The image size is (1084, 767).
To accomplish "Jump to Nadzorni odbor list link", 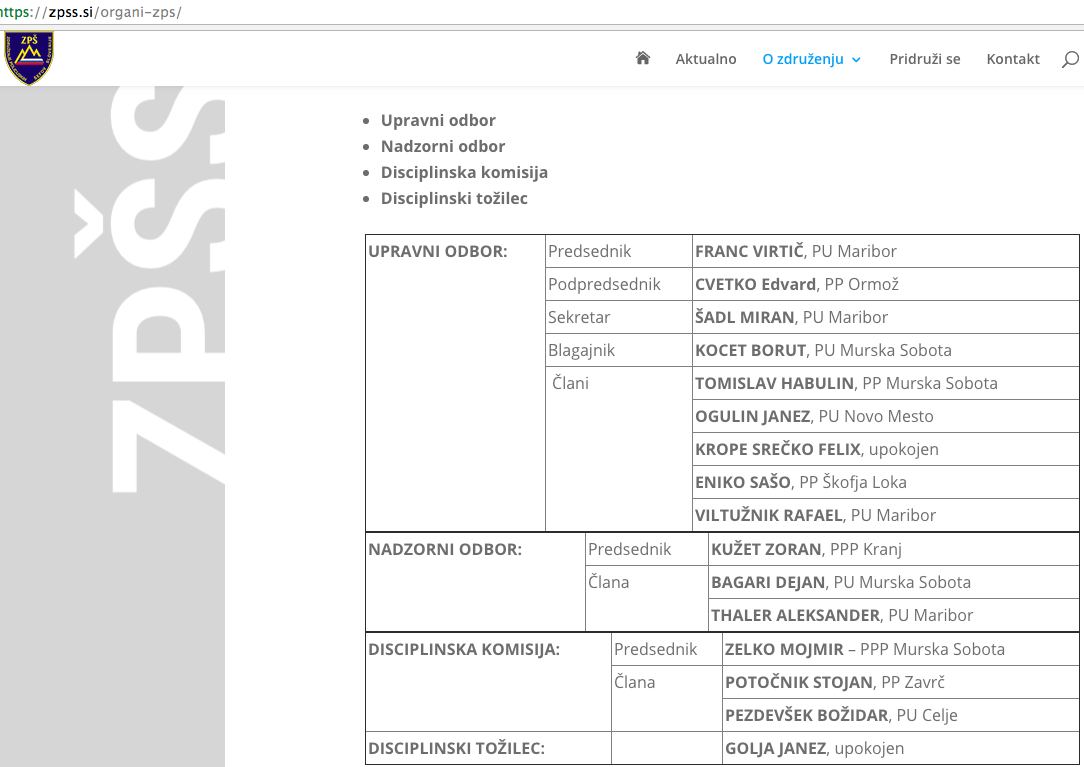I will [x=443, y=147].
